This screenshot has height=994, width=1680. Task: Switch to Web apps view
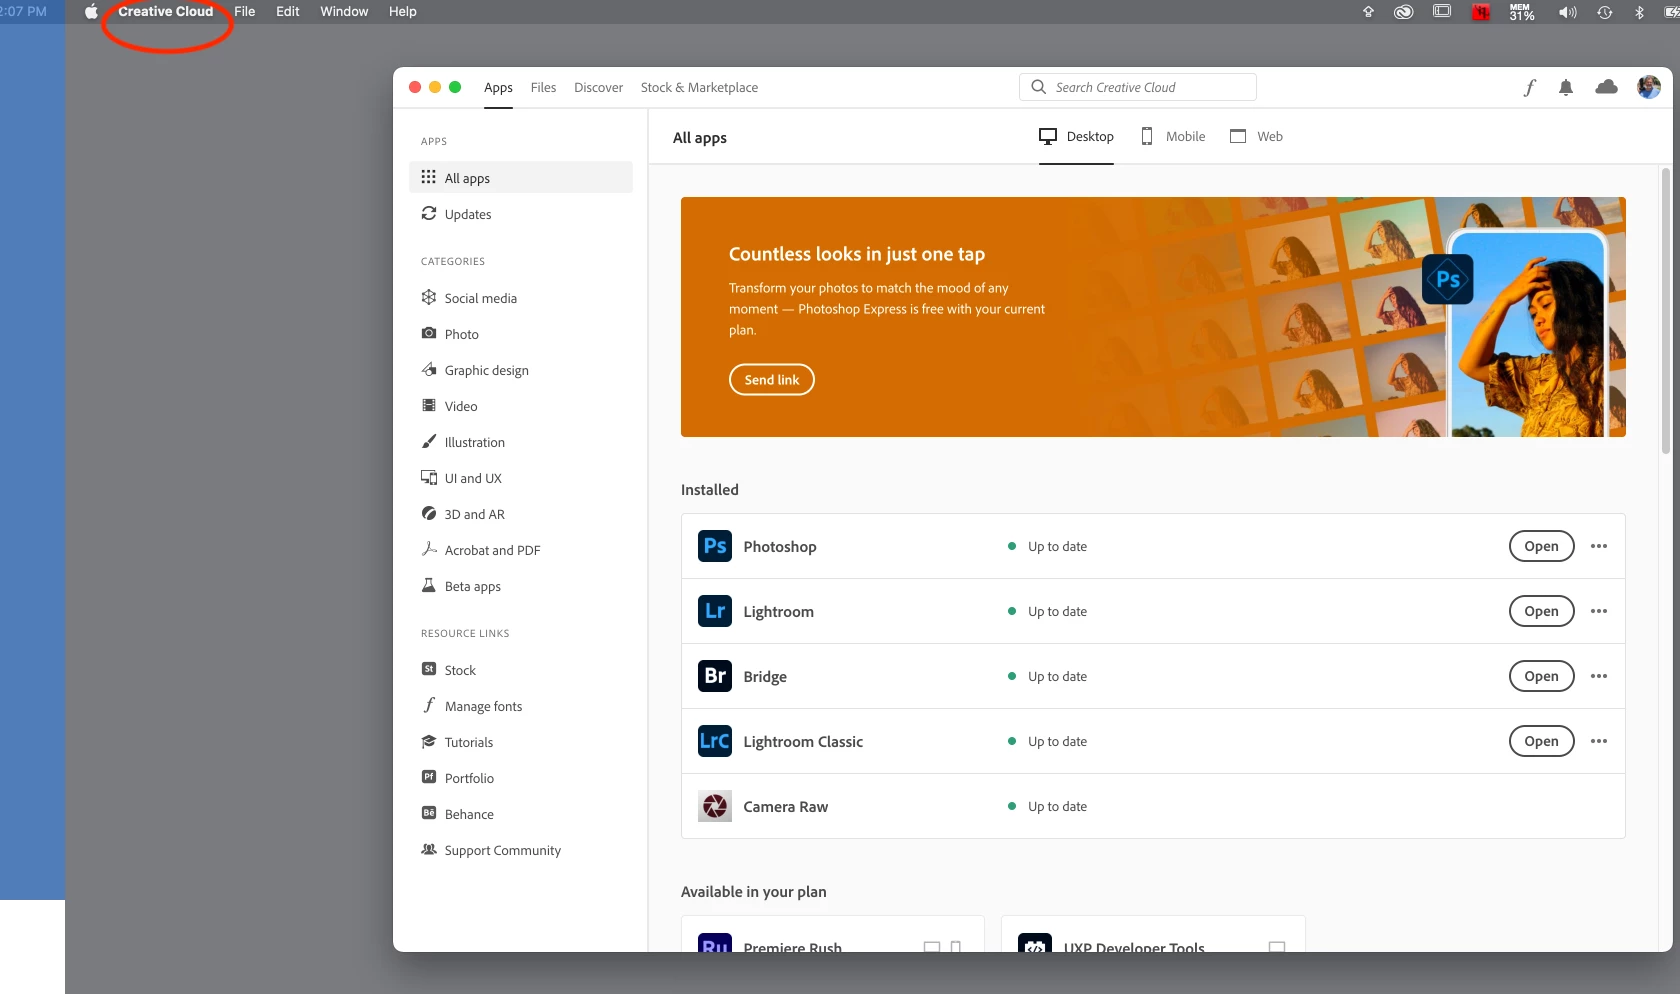(1256, 137)
